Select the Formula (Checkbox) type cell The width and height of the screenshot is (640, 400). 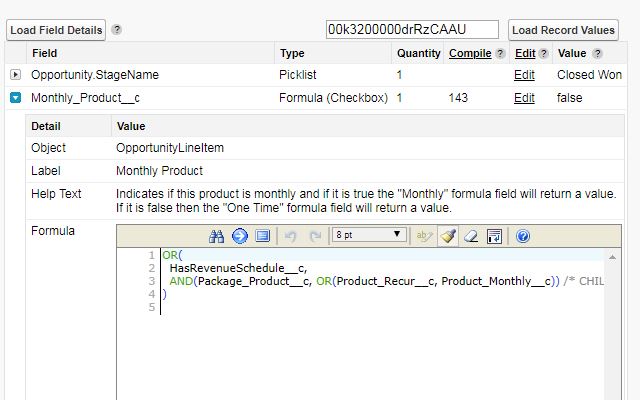click(333, 98)
